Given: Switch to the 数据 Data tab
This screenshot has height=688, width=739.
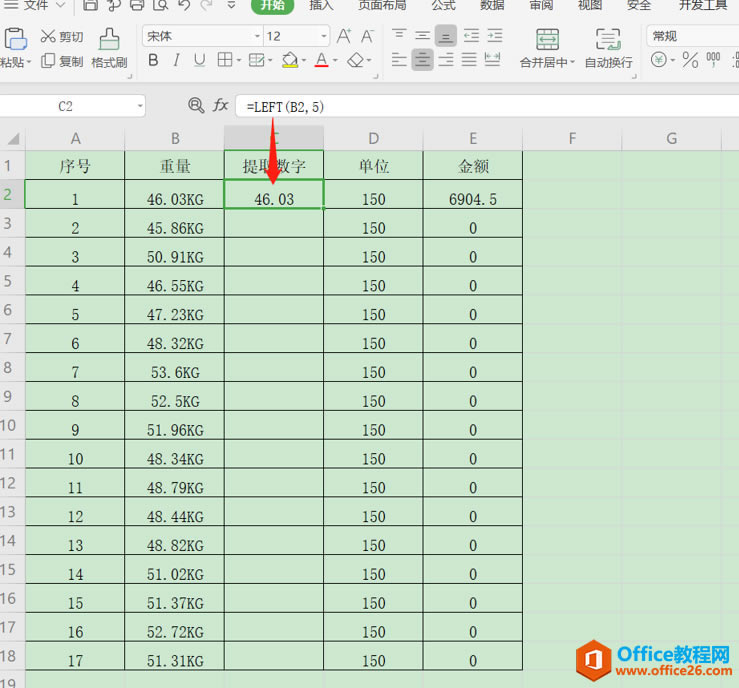Looking at the screenshot, I should click(492, 5).
